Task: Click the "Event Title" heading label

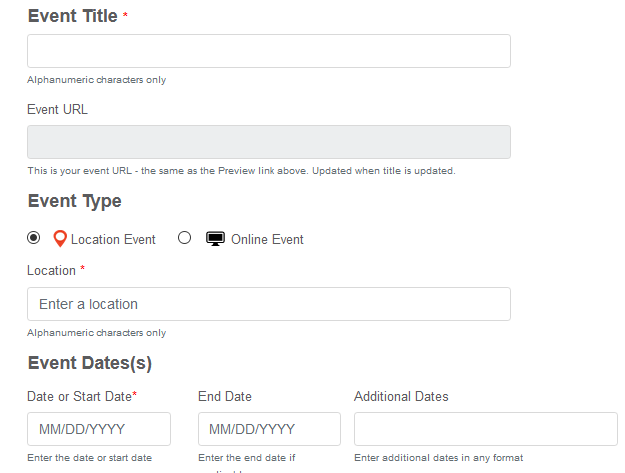Action: tap(72, 16)
